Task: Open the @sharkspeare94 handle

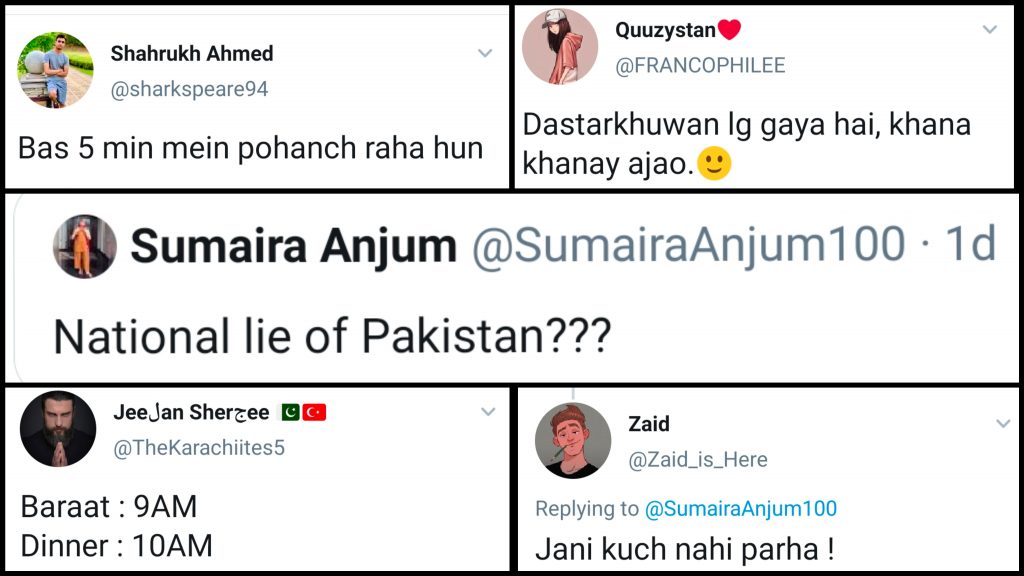Action: (x=189, y=89)
